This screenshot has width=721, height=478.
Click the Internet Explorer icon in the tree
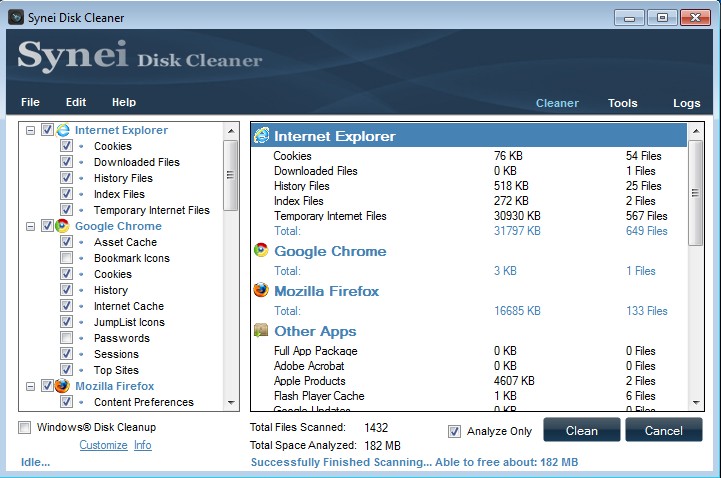point(63,130)
